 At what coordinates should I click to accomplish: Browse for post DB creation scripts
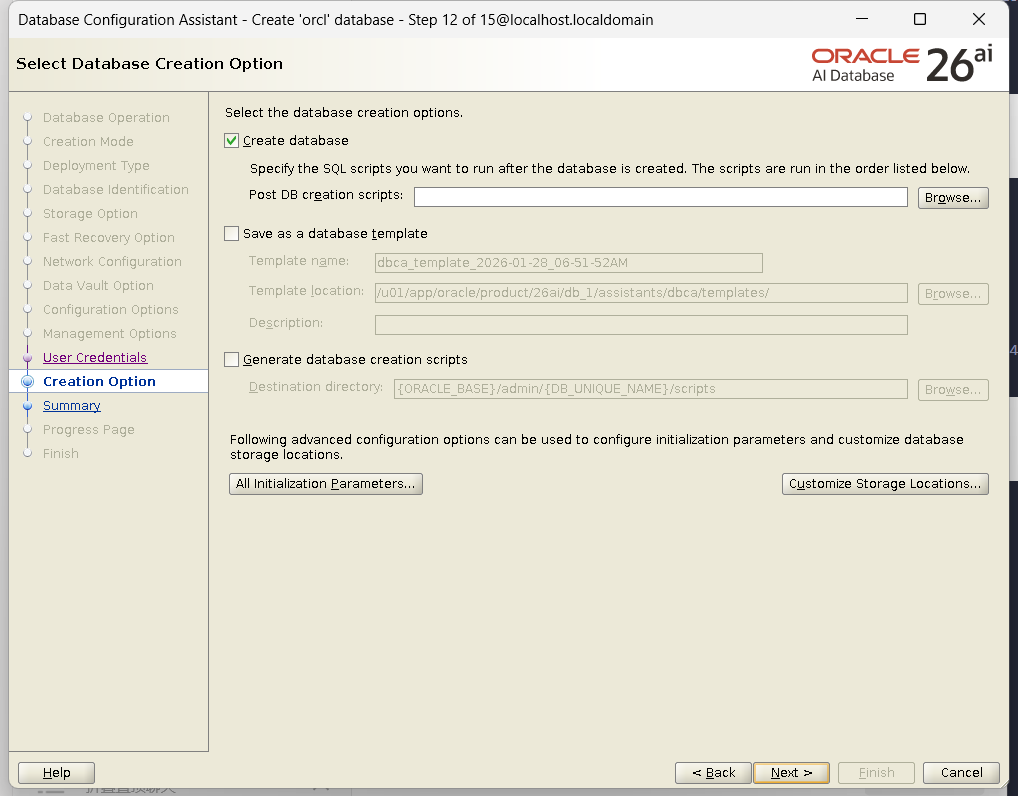[x=952, y=198]
